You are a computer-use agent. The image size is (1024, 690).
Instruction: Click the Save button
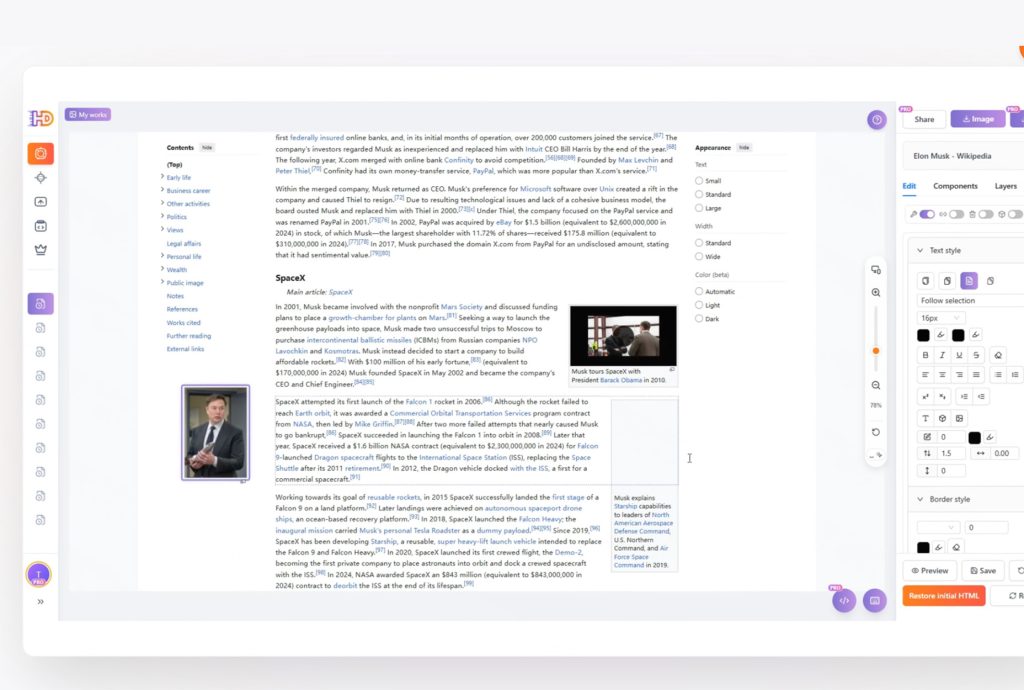point(980,571)
